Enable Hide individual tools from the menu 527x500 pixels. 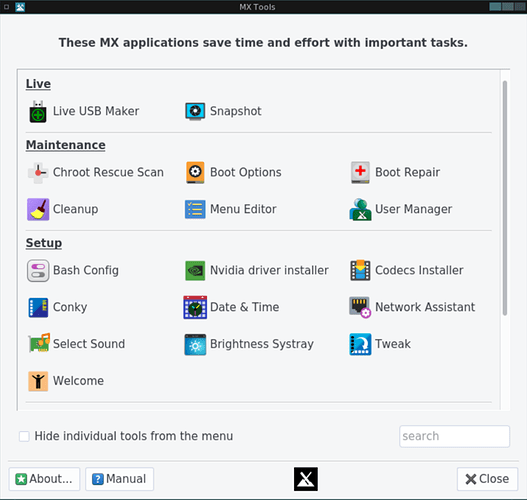pyautogui.click(x=24, y=436)
